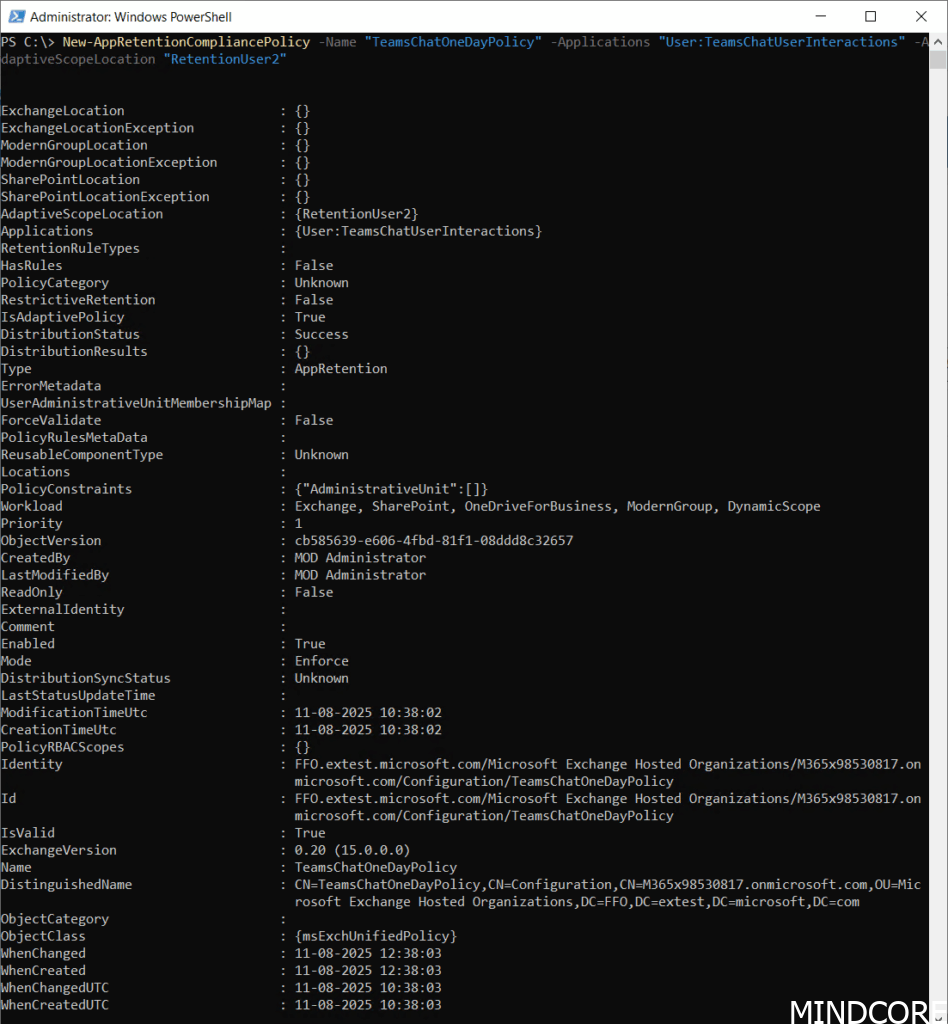This screenshot has height=1024, width=948.
Task: Click the Mode value Enforce
Action: pyautogui.click(x=321, y=661)
